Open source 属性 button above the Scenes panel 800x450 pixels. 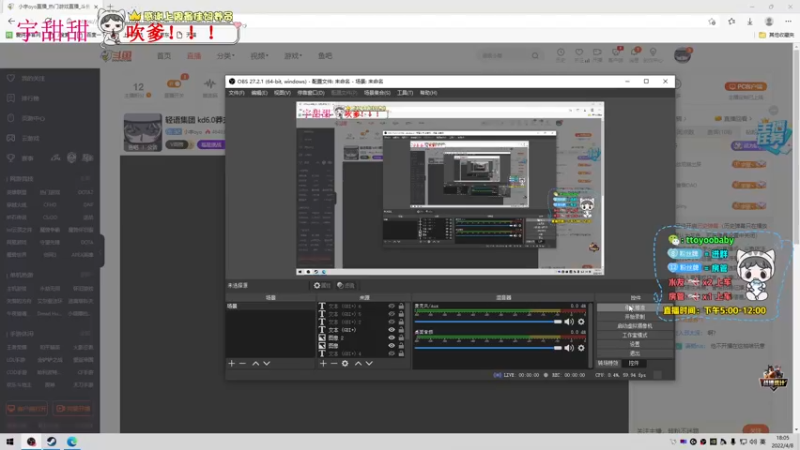[322, 286]
